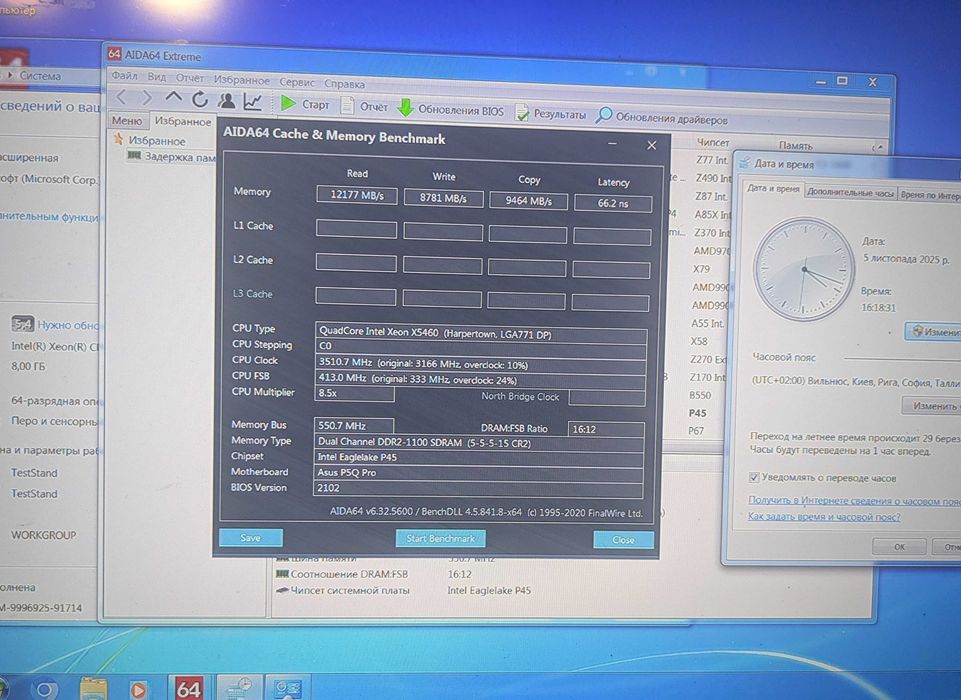The height and width of the screenshot is (700, 961).
Task: Click the media player taskbar icon
Action: 139,689
